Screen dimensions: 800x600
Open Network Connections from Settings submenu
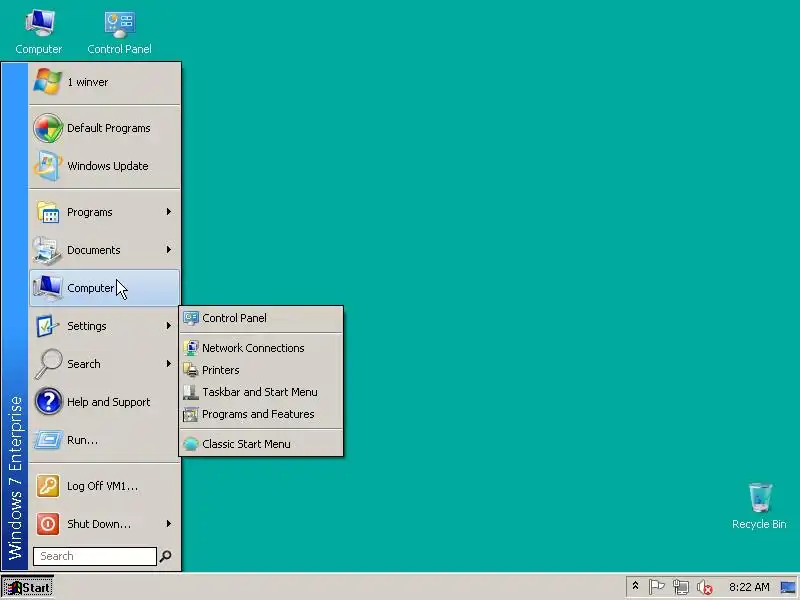point(261,348)
